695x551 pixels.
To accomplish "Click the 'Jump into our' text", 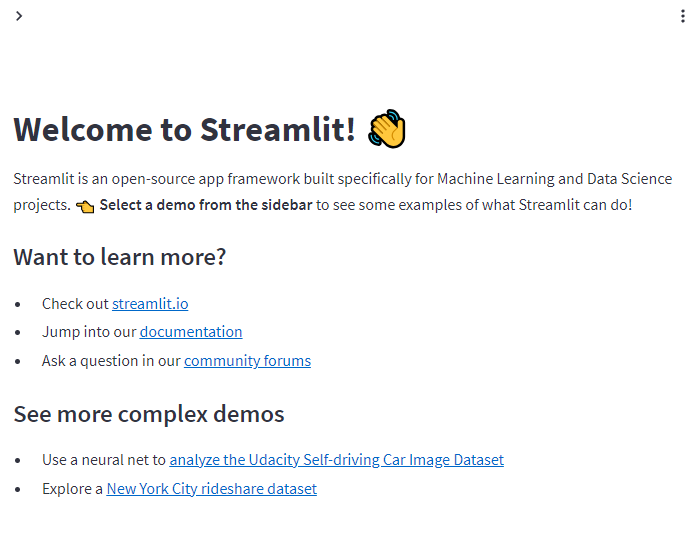I will pyautogui.click(x=89, y=332).
